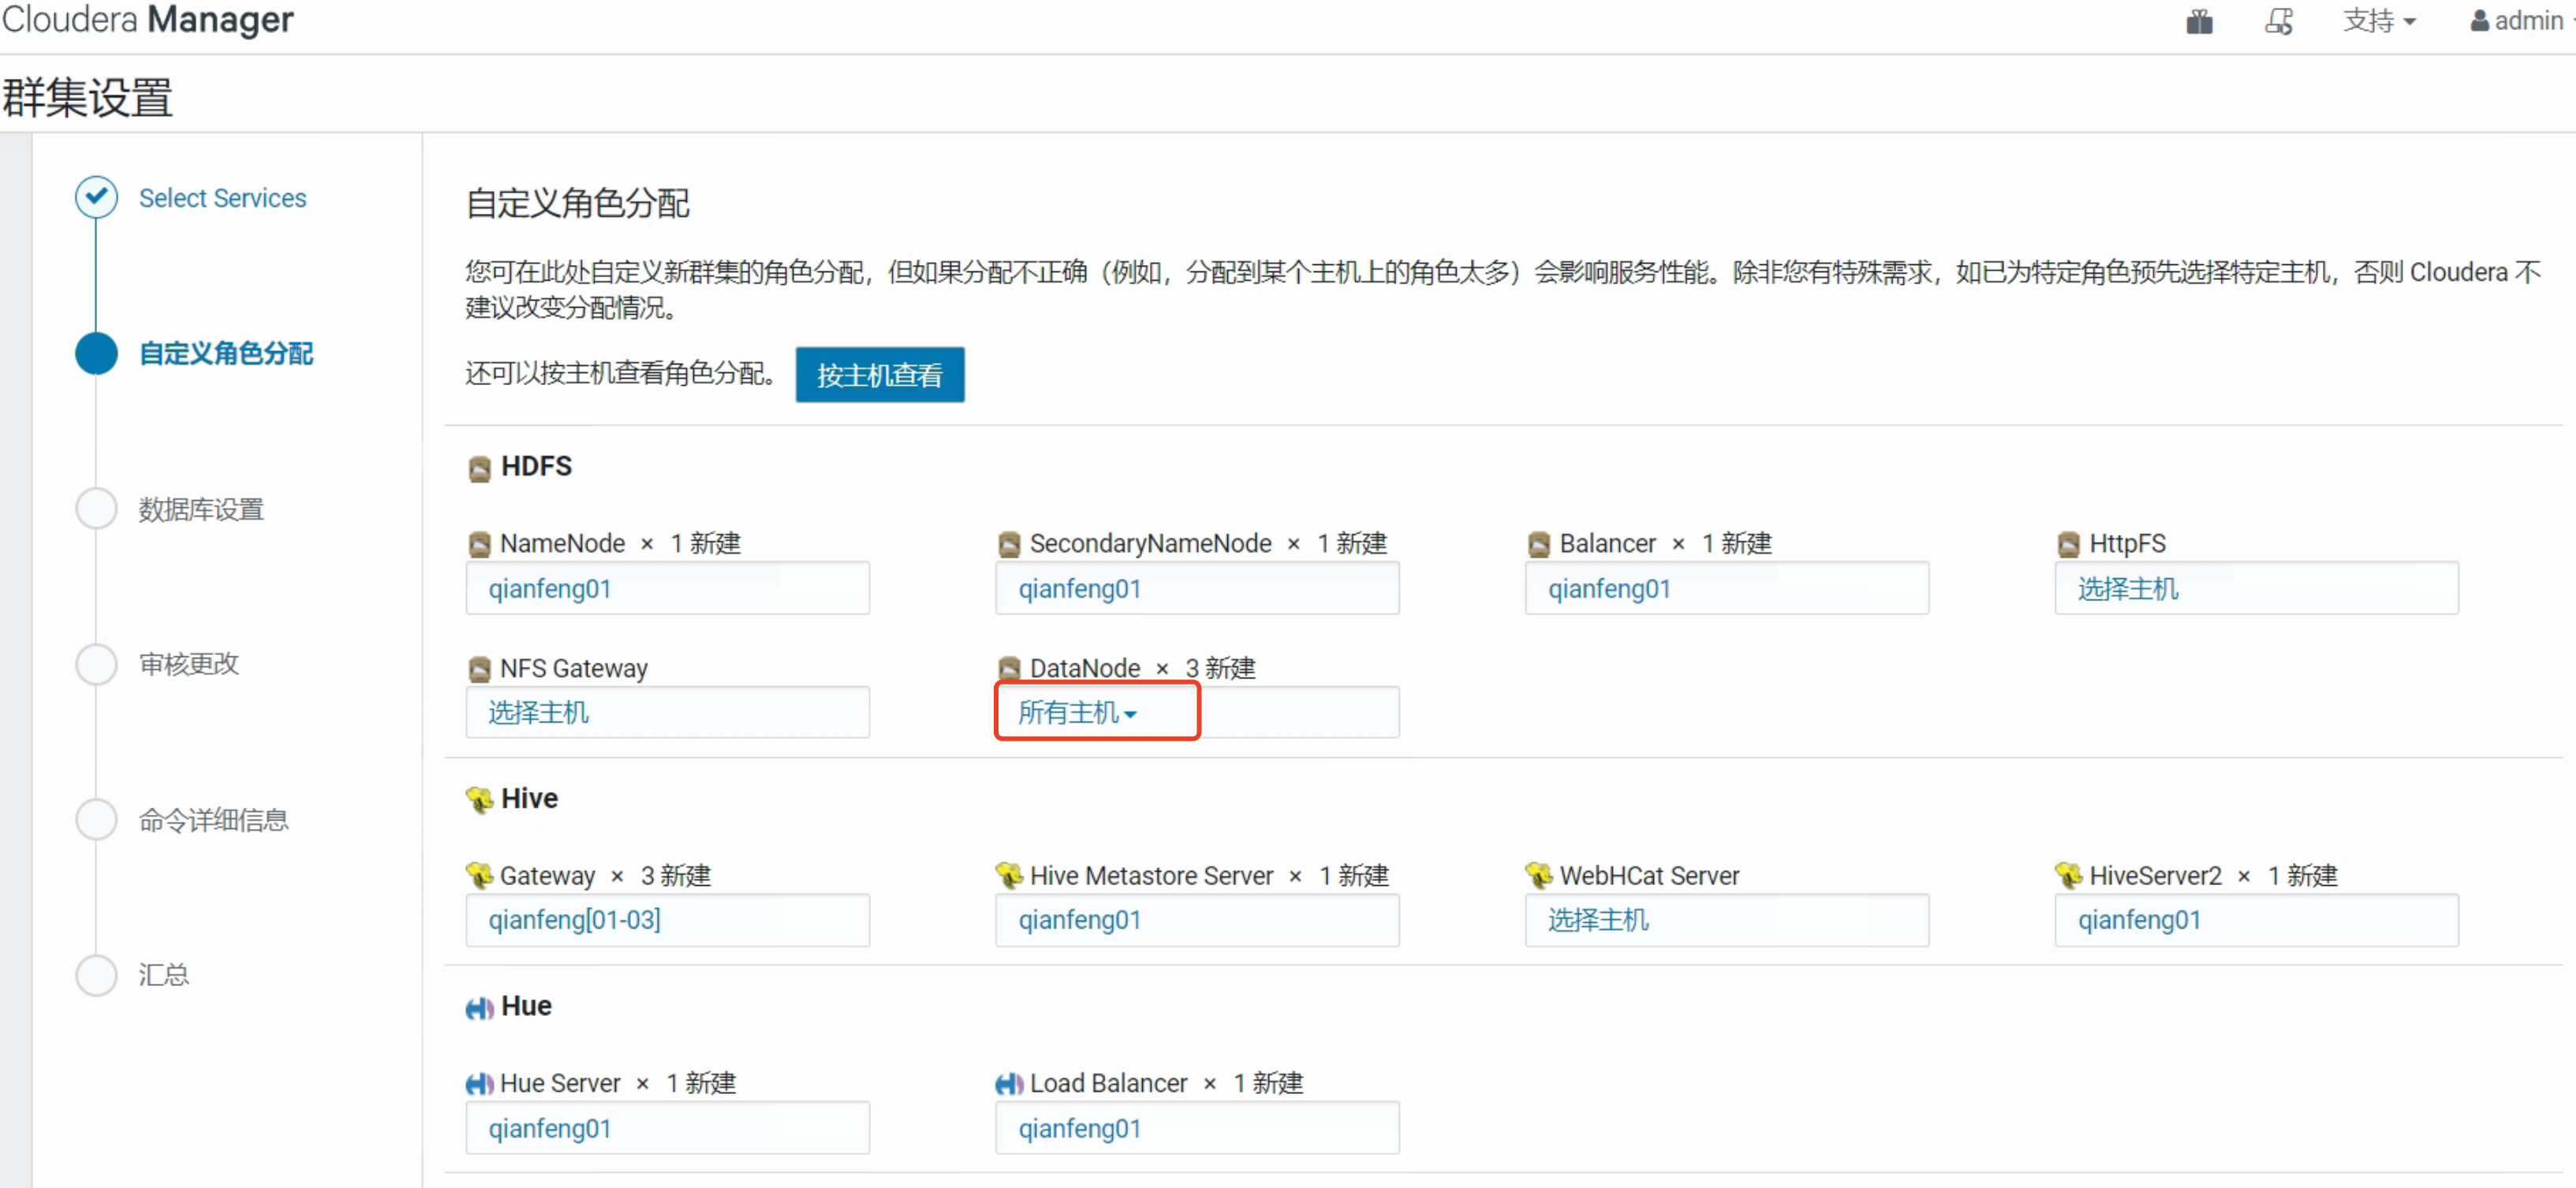Click the running commands icon in header
The image size is (2576, 1188).
(x=2278, y=21)
